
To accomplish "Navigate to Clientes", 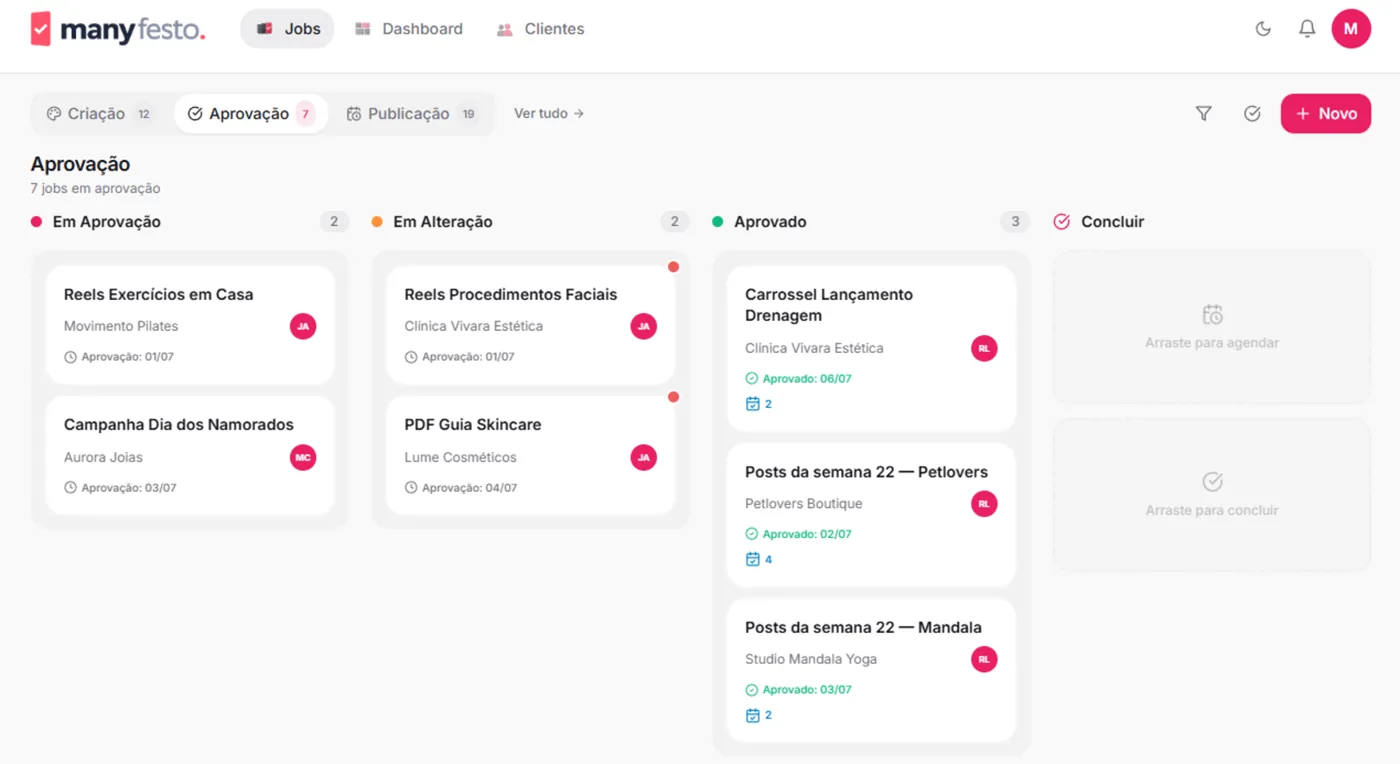I will [x=540, y=29].
